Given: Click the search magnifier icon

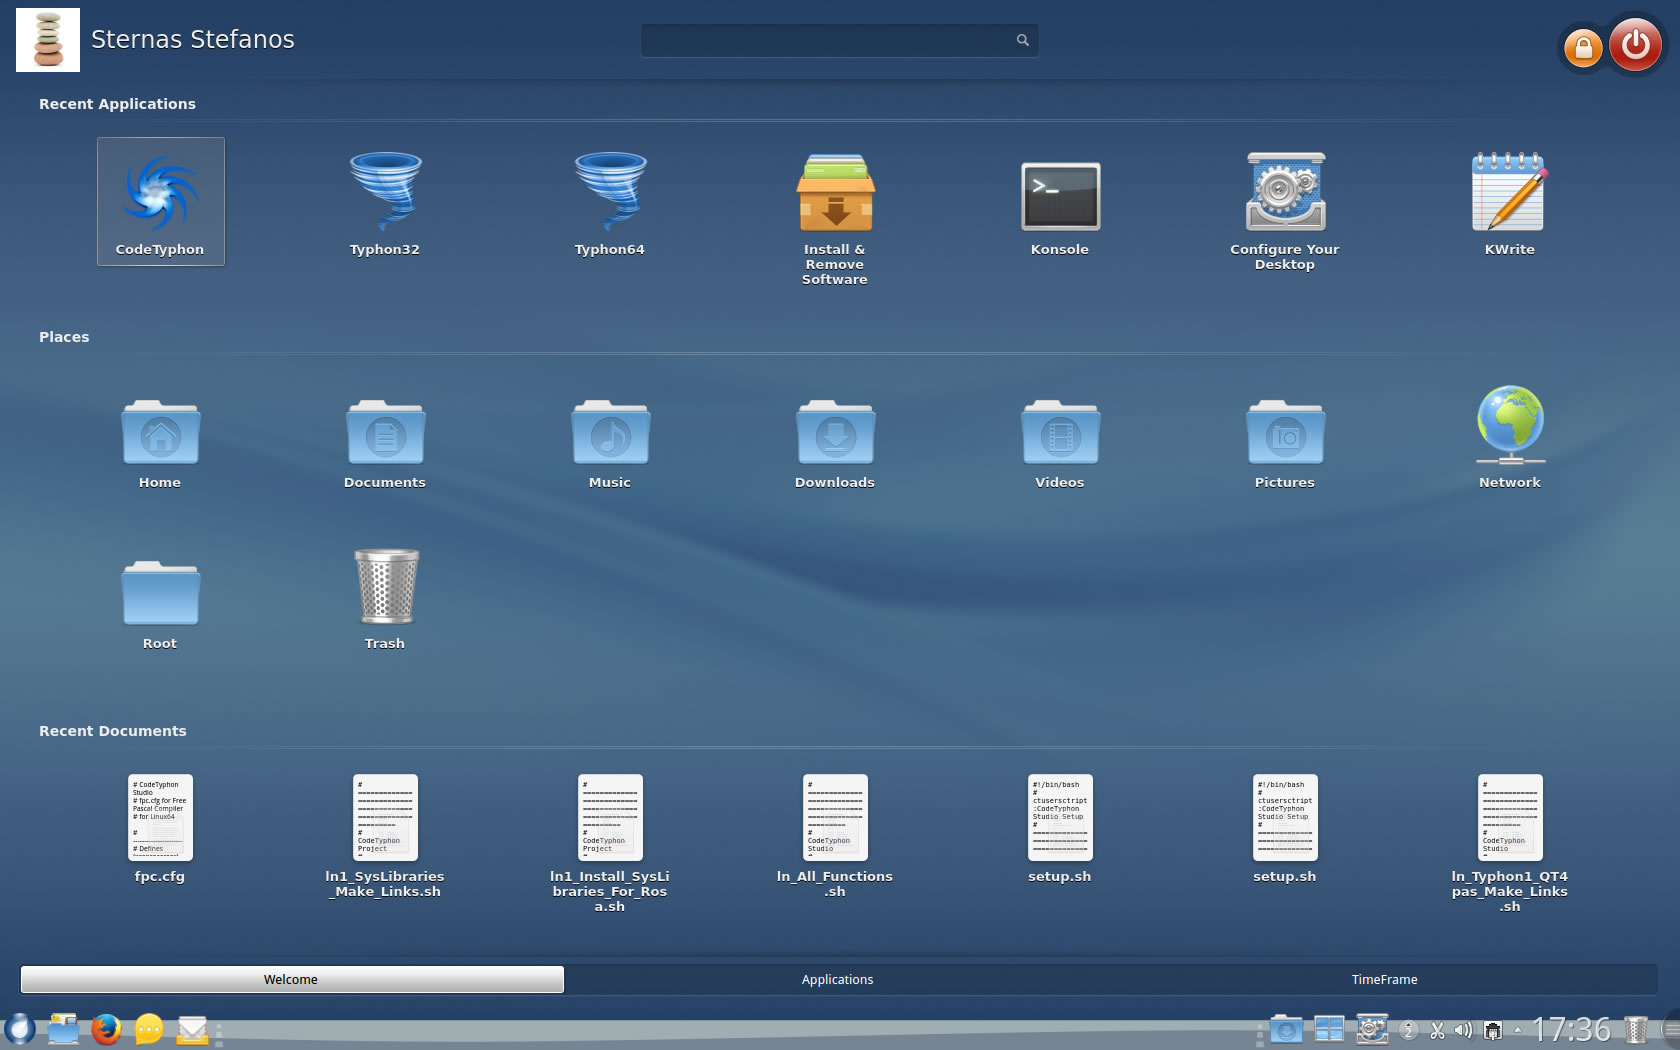Looking at the screenshot, I should [1022, 40].
